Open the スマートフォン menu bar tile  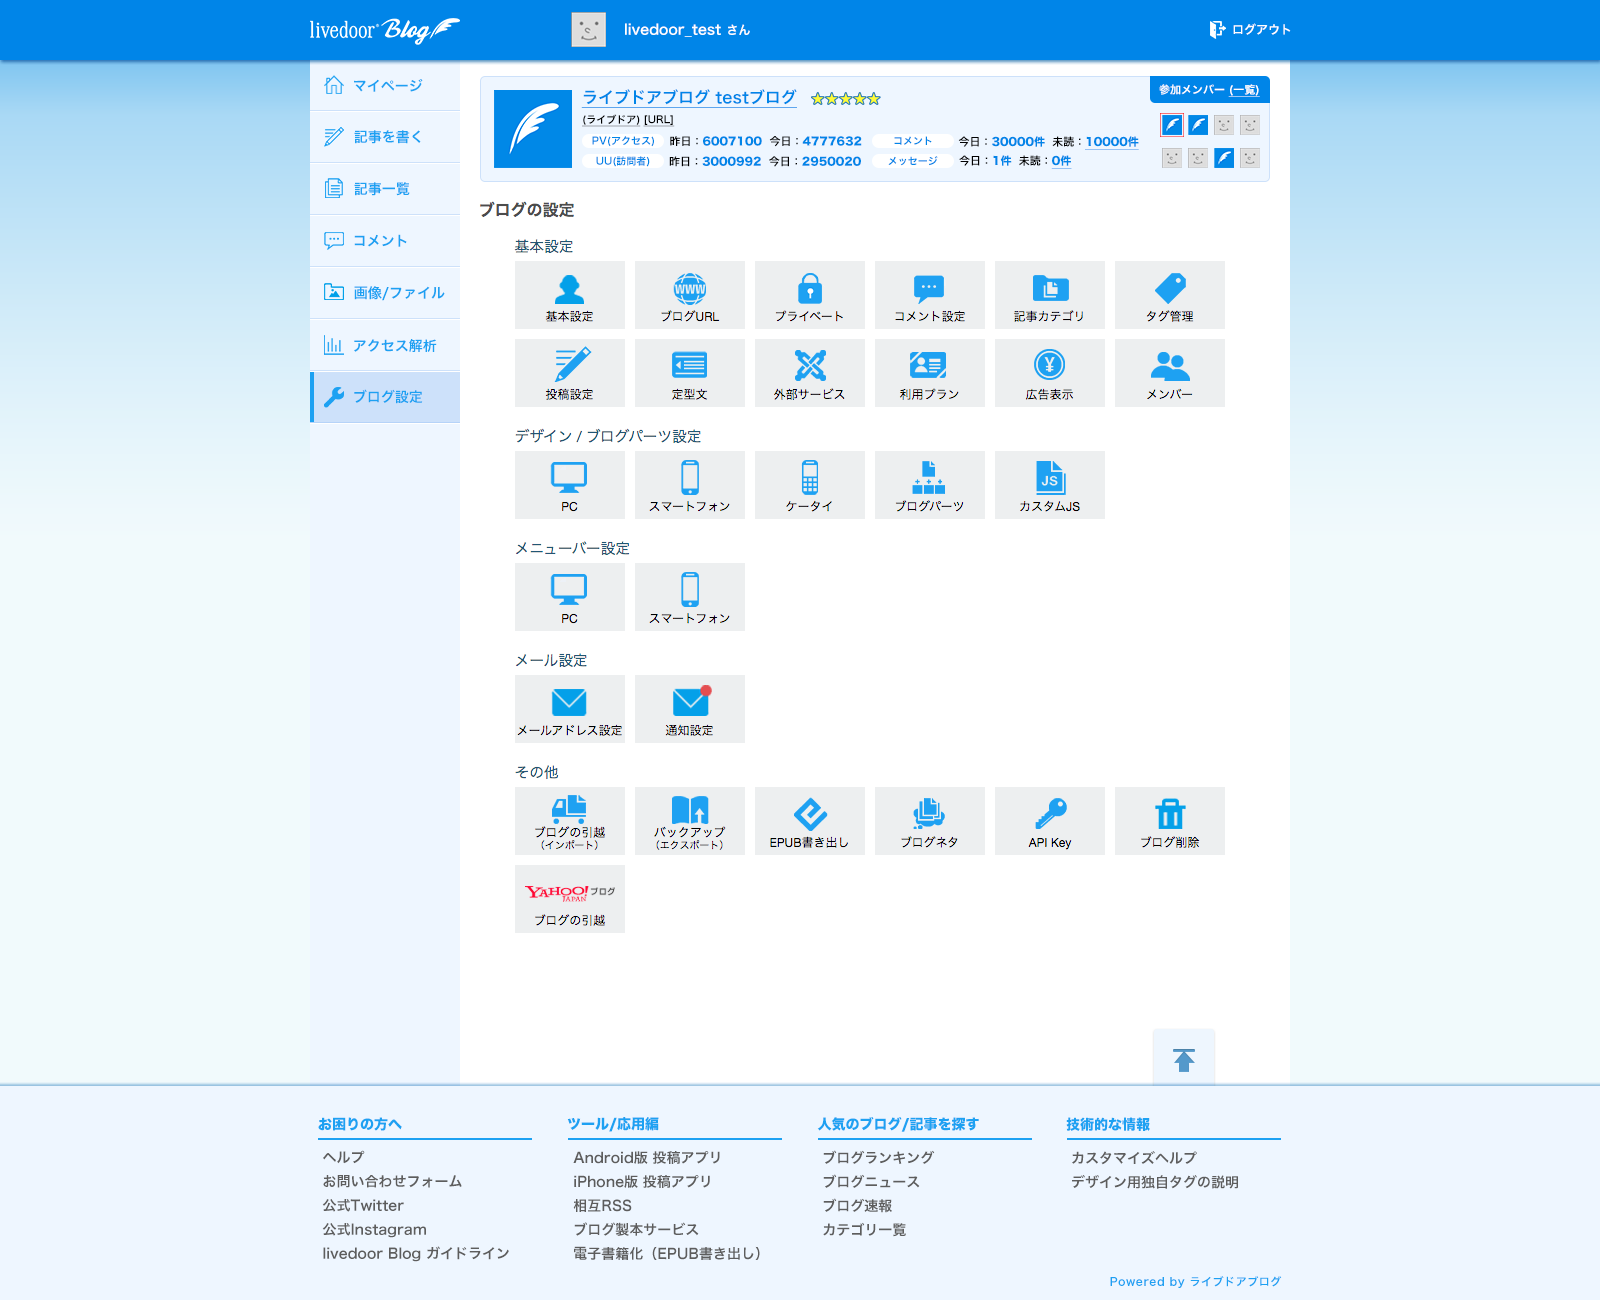coord(690,597)
